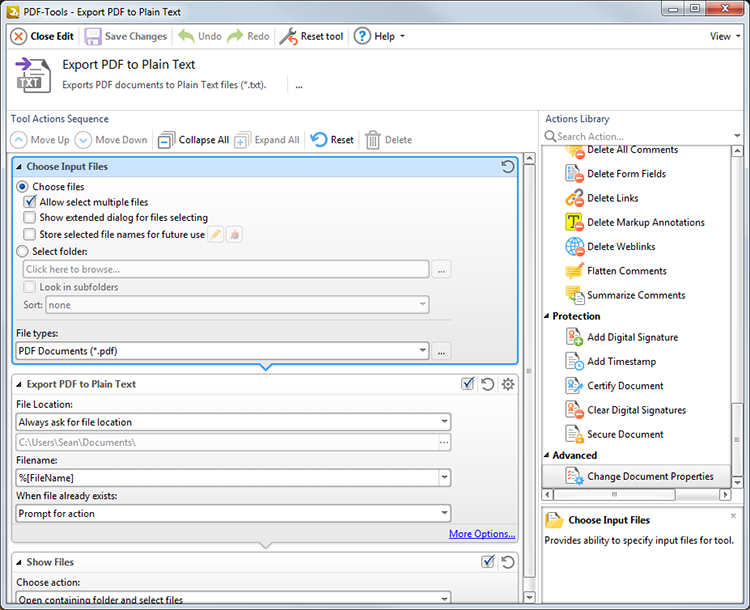Open the Help menu

pyautogui.click(x=378, y=36)
